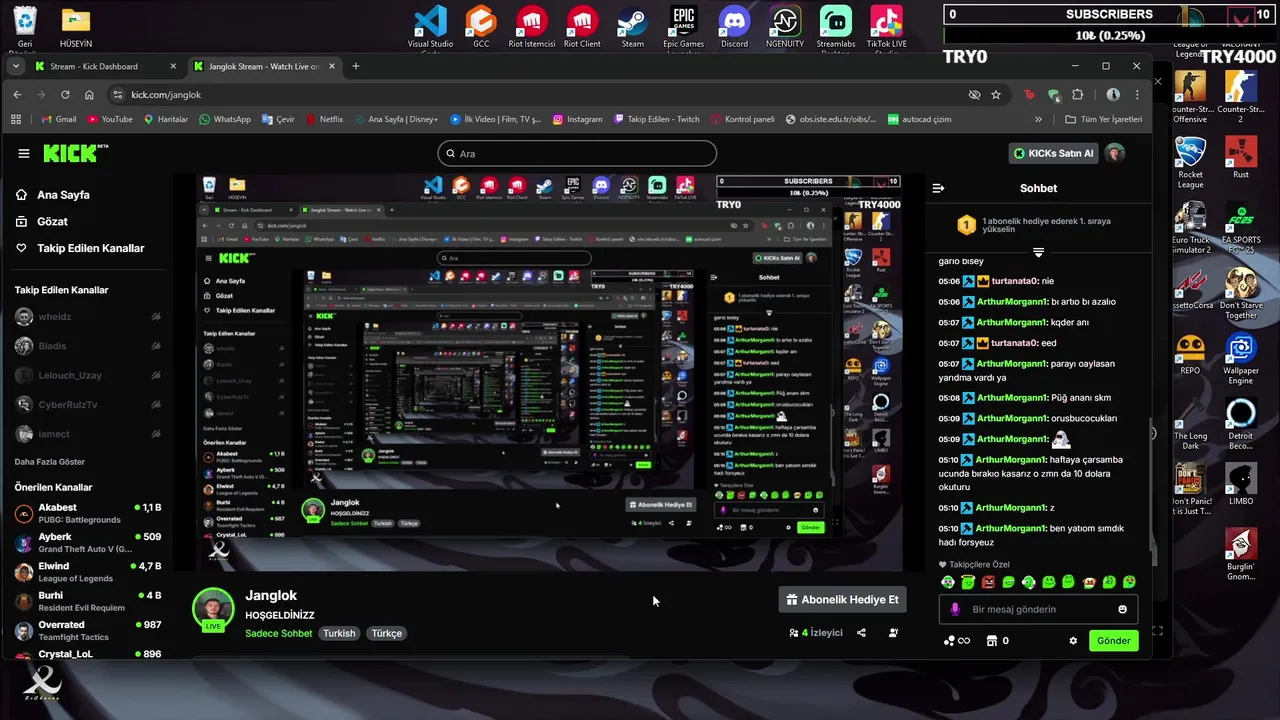Open CyberRulzTv followed channel
The width and height of the screenshot is (1280, 720).
click(88, 405)
